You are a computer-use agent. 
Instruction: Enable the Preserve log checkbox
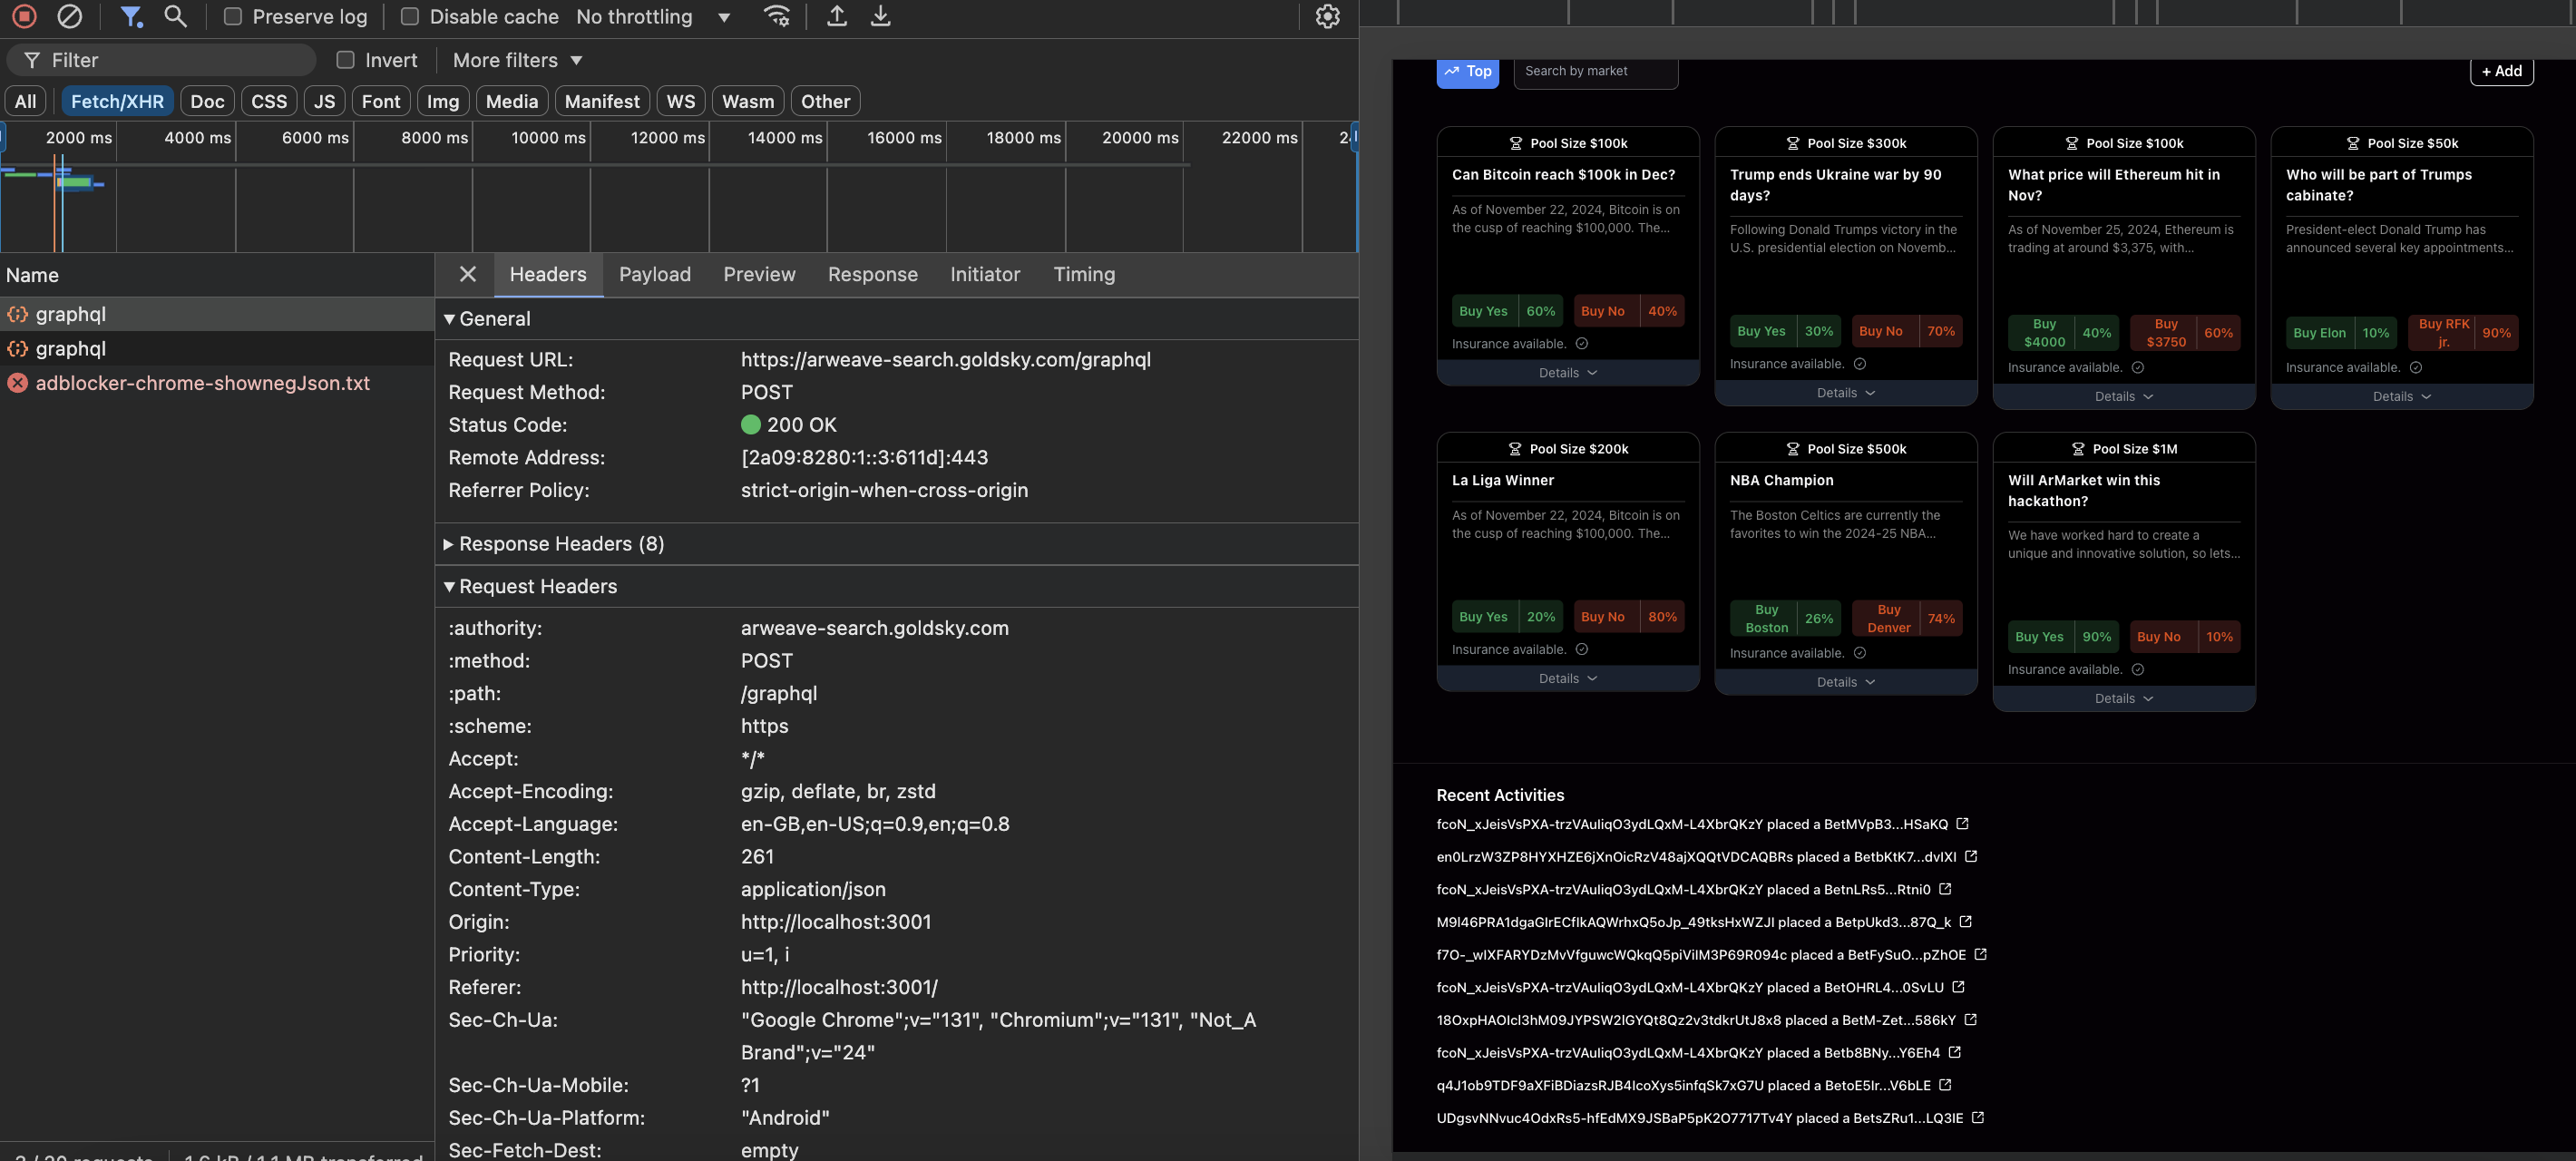(x=233, y=16)
